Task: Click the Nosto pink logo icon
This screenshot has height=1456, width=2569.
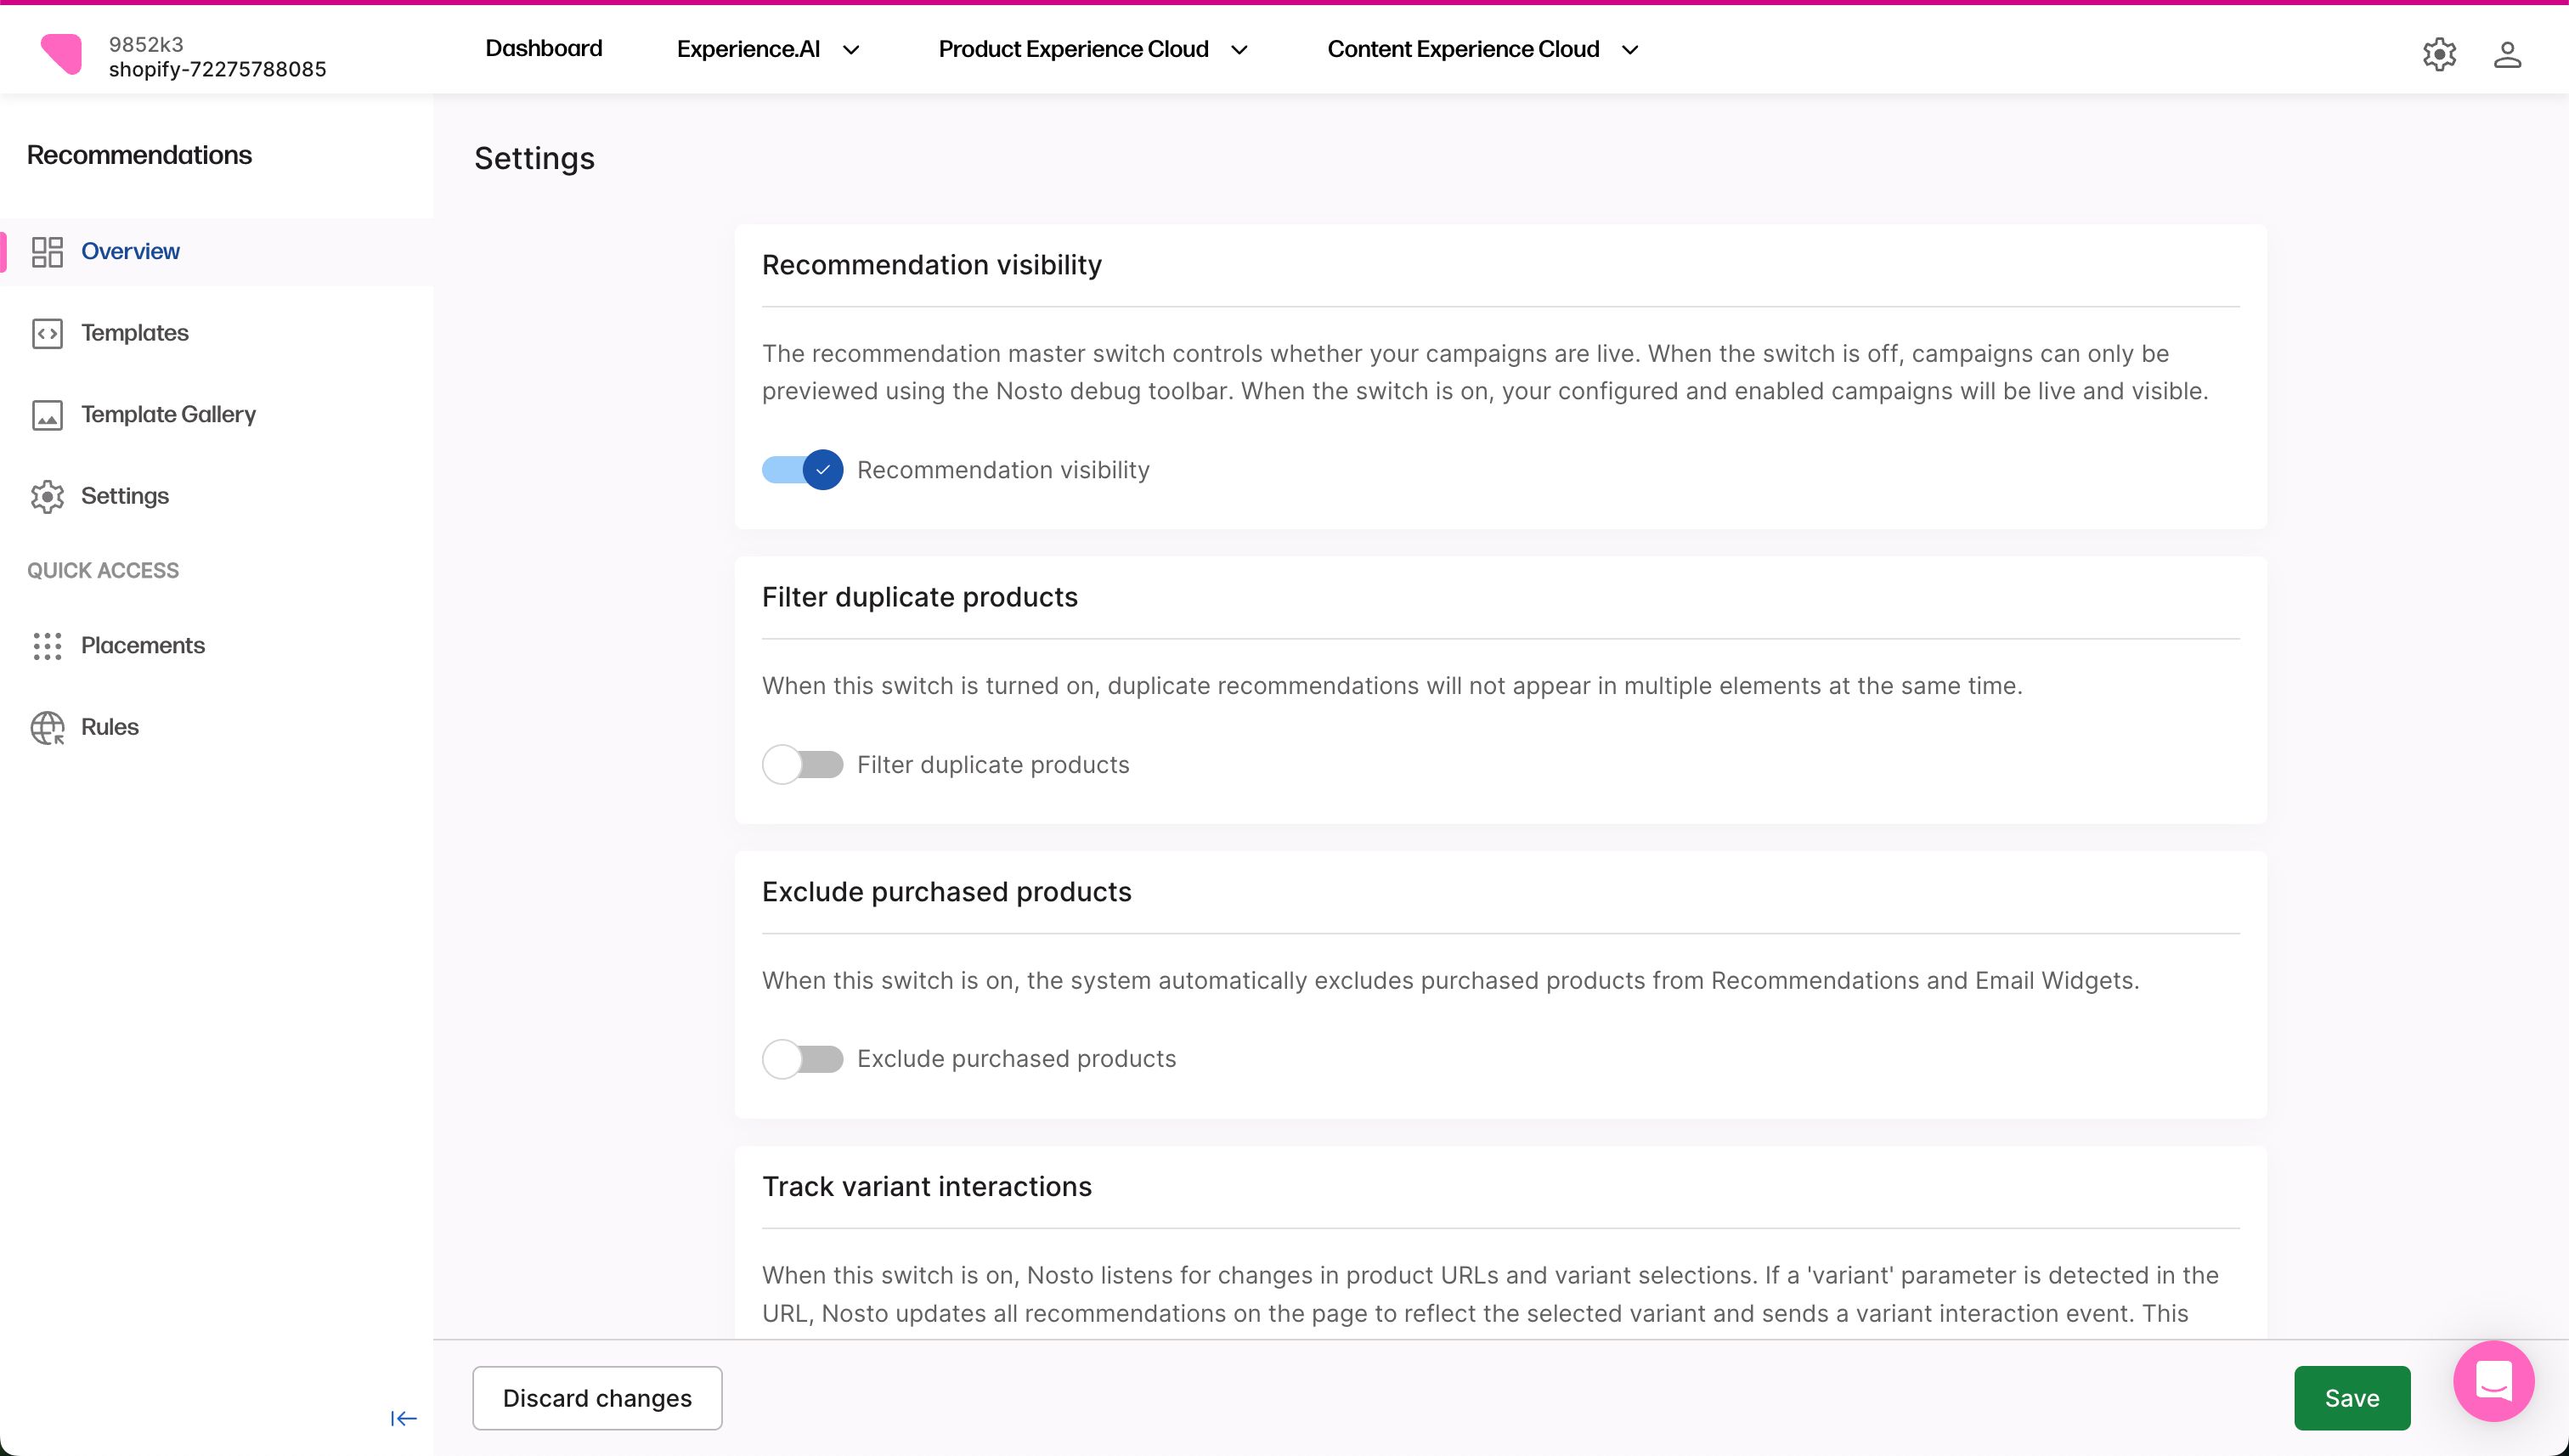Action: (61, 54)
